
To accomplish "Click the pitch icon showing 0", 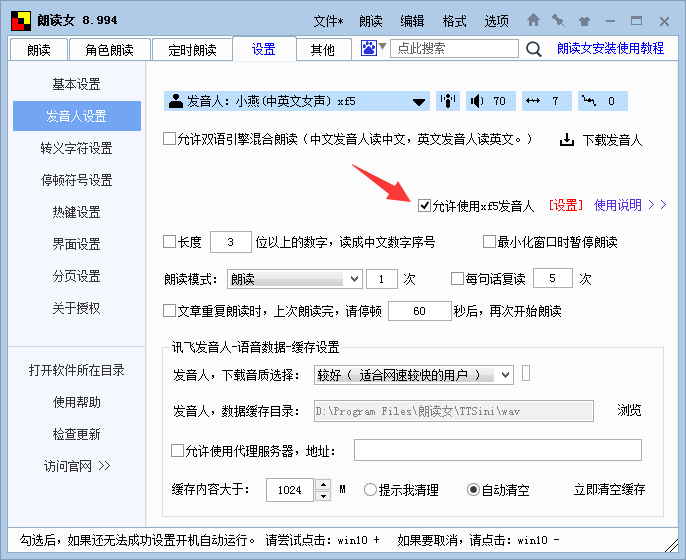I will point(589,101).
